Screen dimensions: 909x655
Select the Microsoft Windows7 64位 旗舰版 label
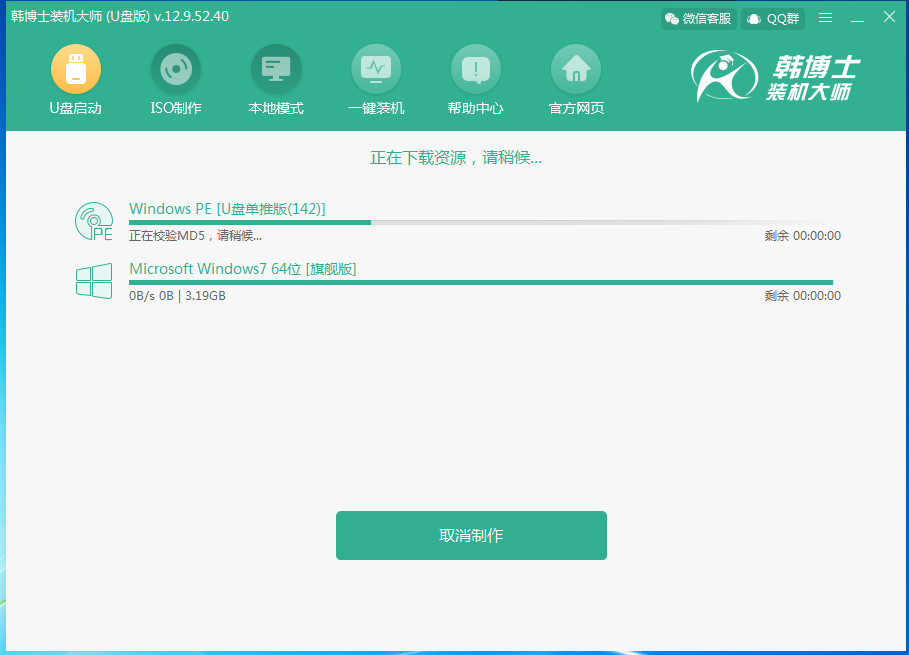[243, 268]
